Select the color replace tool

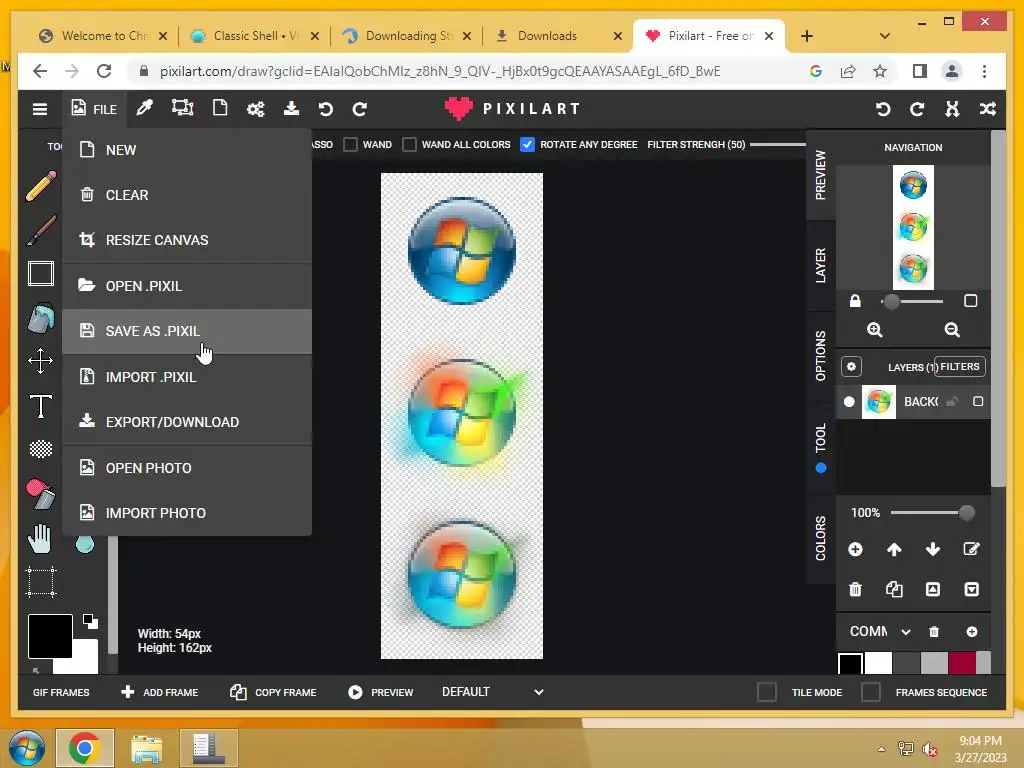click(40, 494)
